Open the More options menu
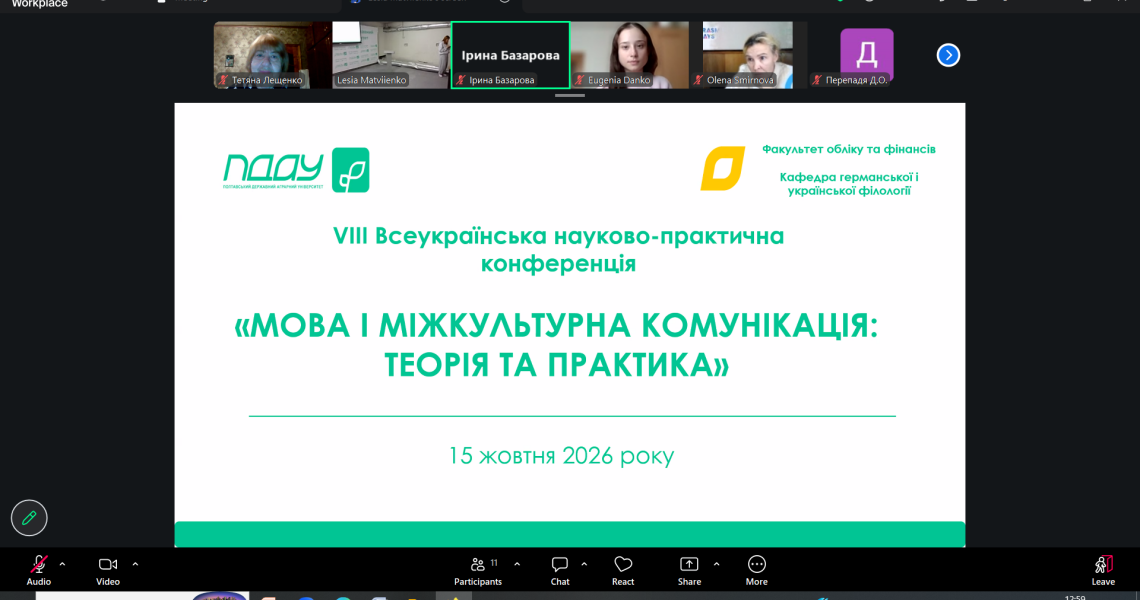The height and width of the screenshot is (600, 1140). click(756, 570)
